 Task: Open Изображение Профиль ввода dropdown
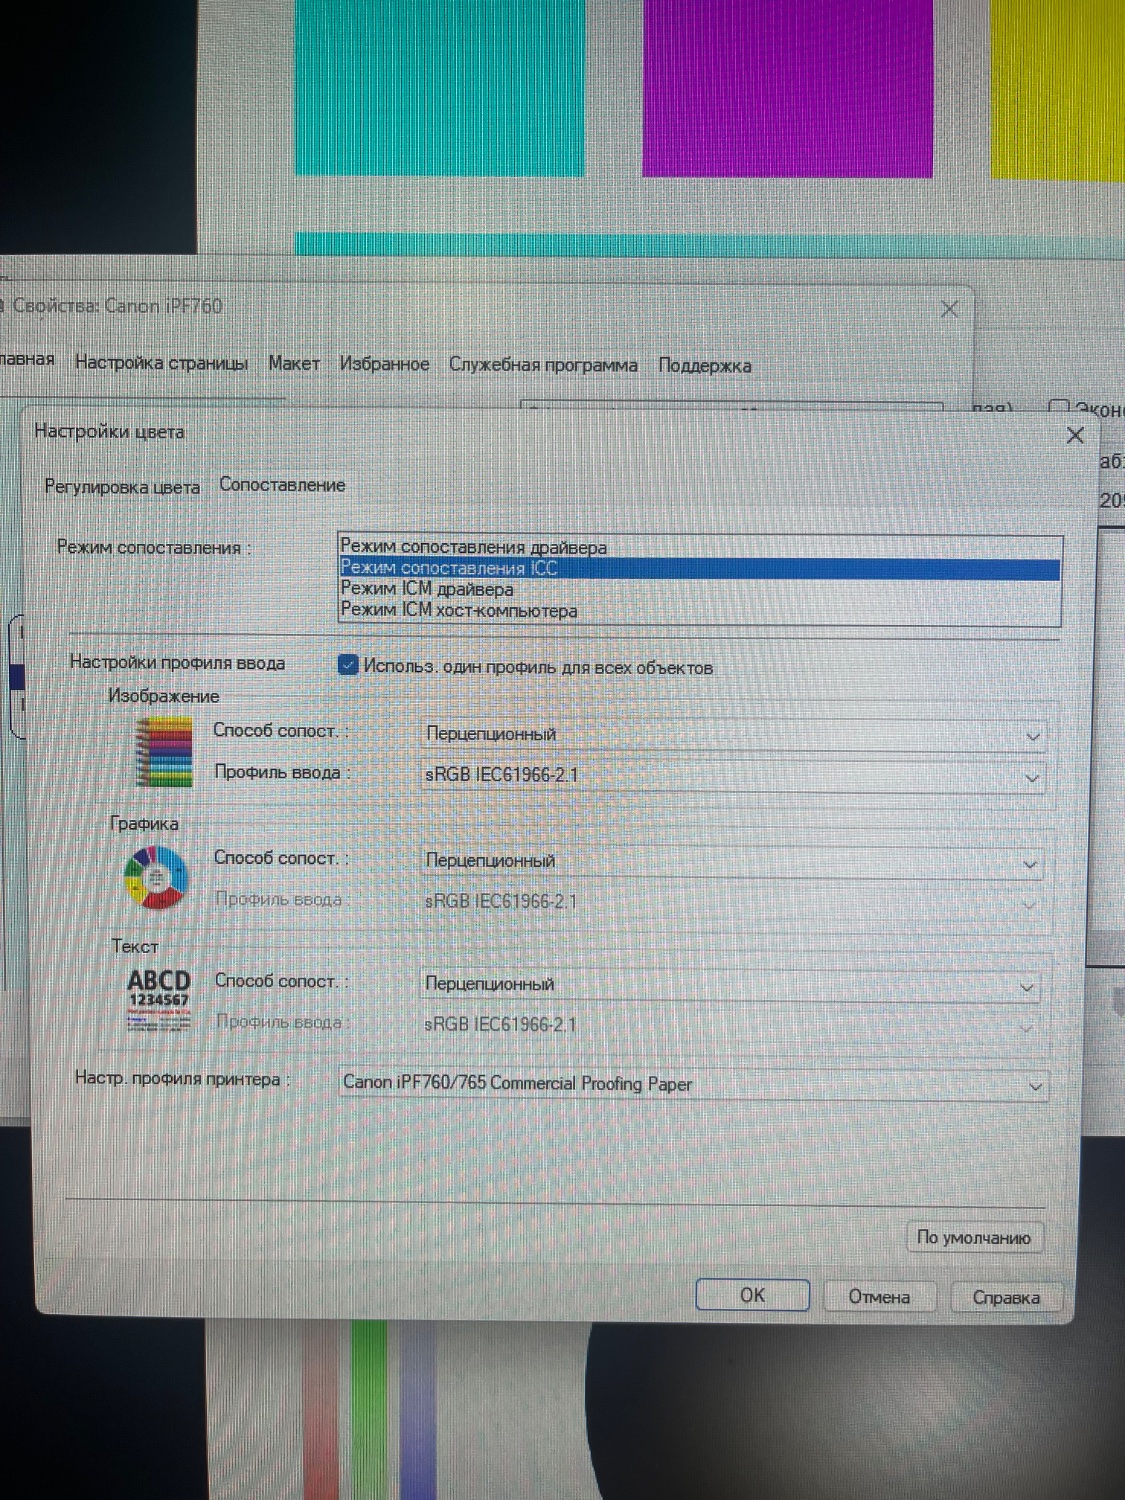click(x=733, y=775)
